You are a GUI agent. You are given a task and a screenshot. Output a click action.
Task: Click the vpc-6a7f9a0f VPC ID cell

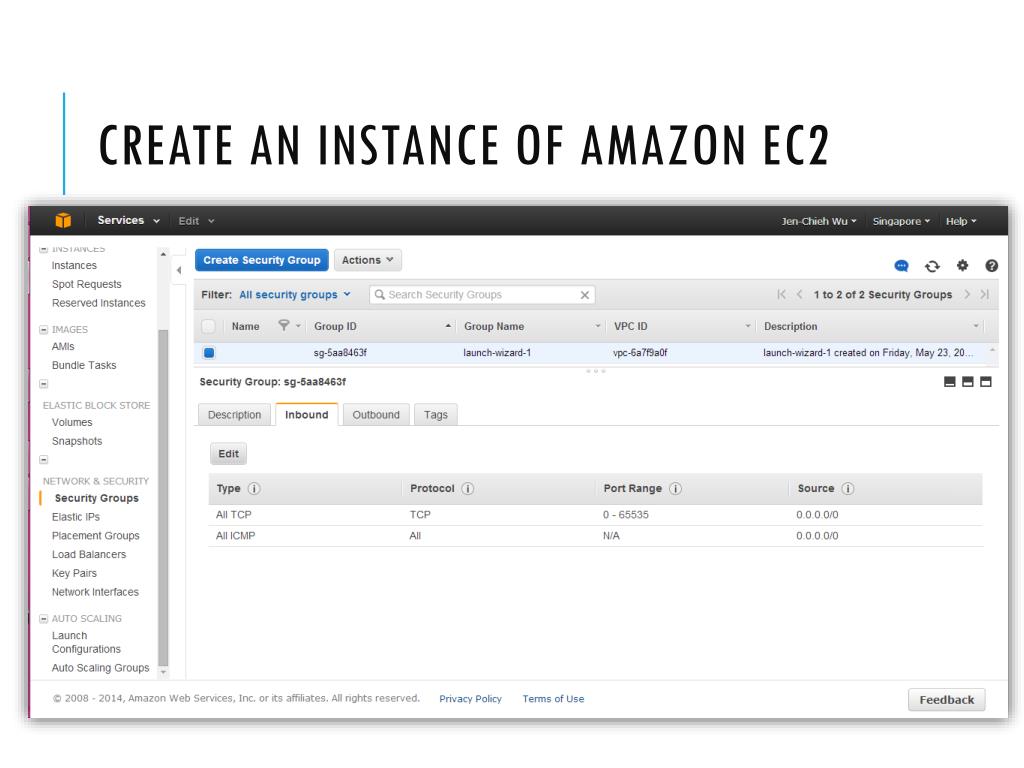[640, 353]
